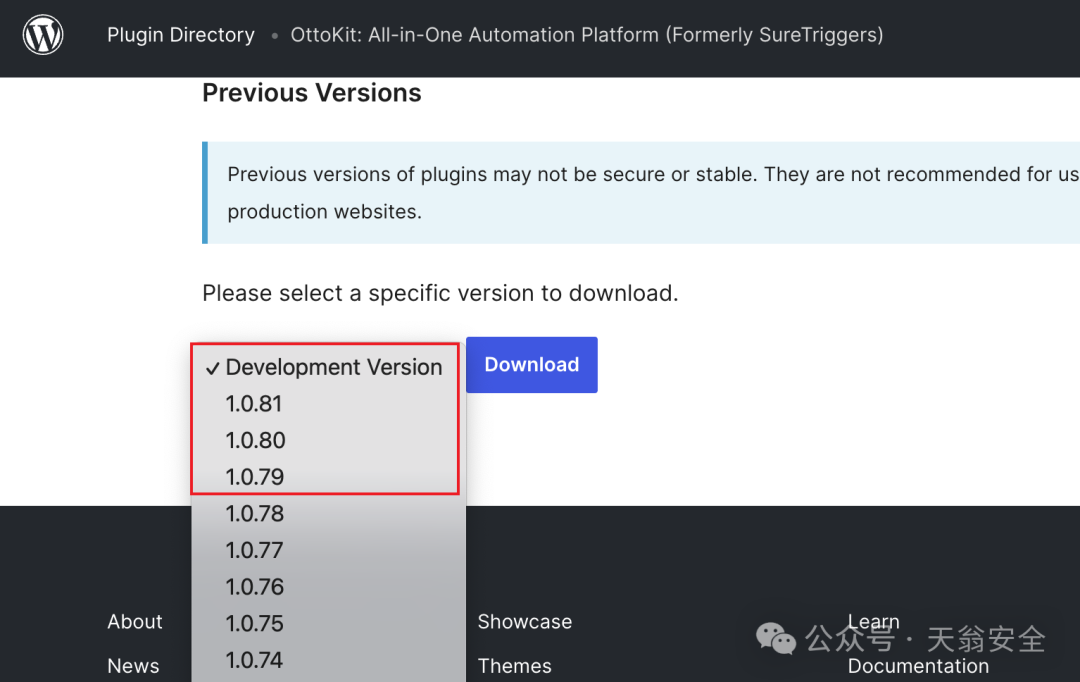Select Development Version in dropdown list

click(x=329, y=367)
